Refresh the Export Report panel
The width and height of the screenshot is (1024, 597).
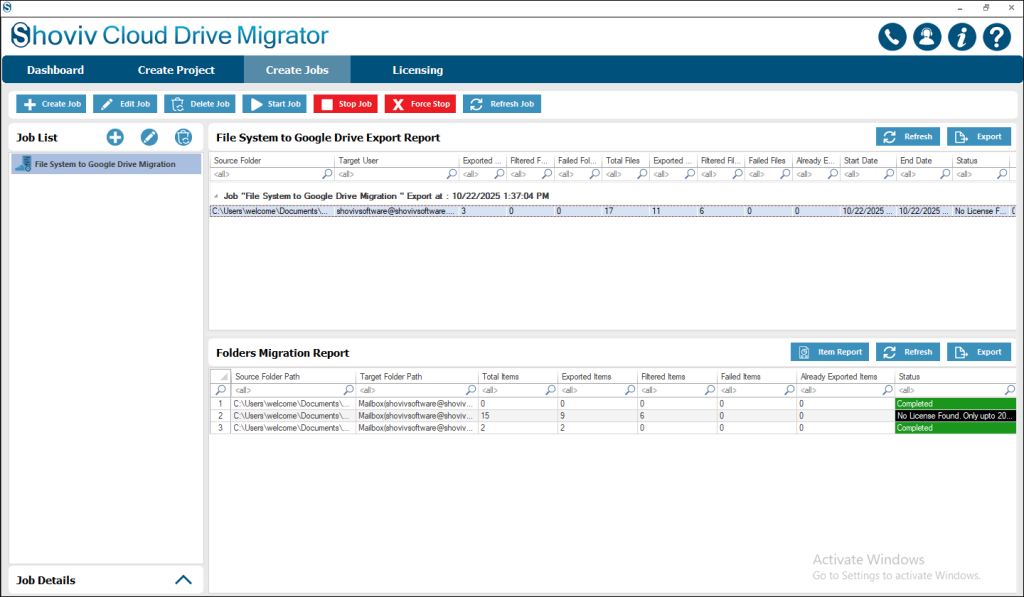908,137
